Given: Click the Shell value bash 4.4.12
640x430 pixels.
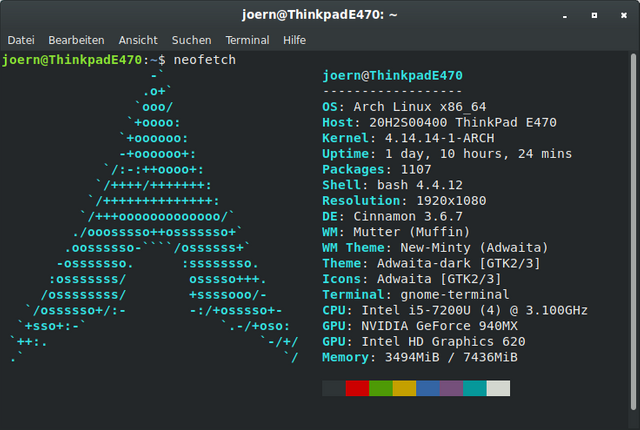Looking at the screenshot, I should [x=420, y=185].
